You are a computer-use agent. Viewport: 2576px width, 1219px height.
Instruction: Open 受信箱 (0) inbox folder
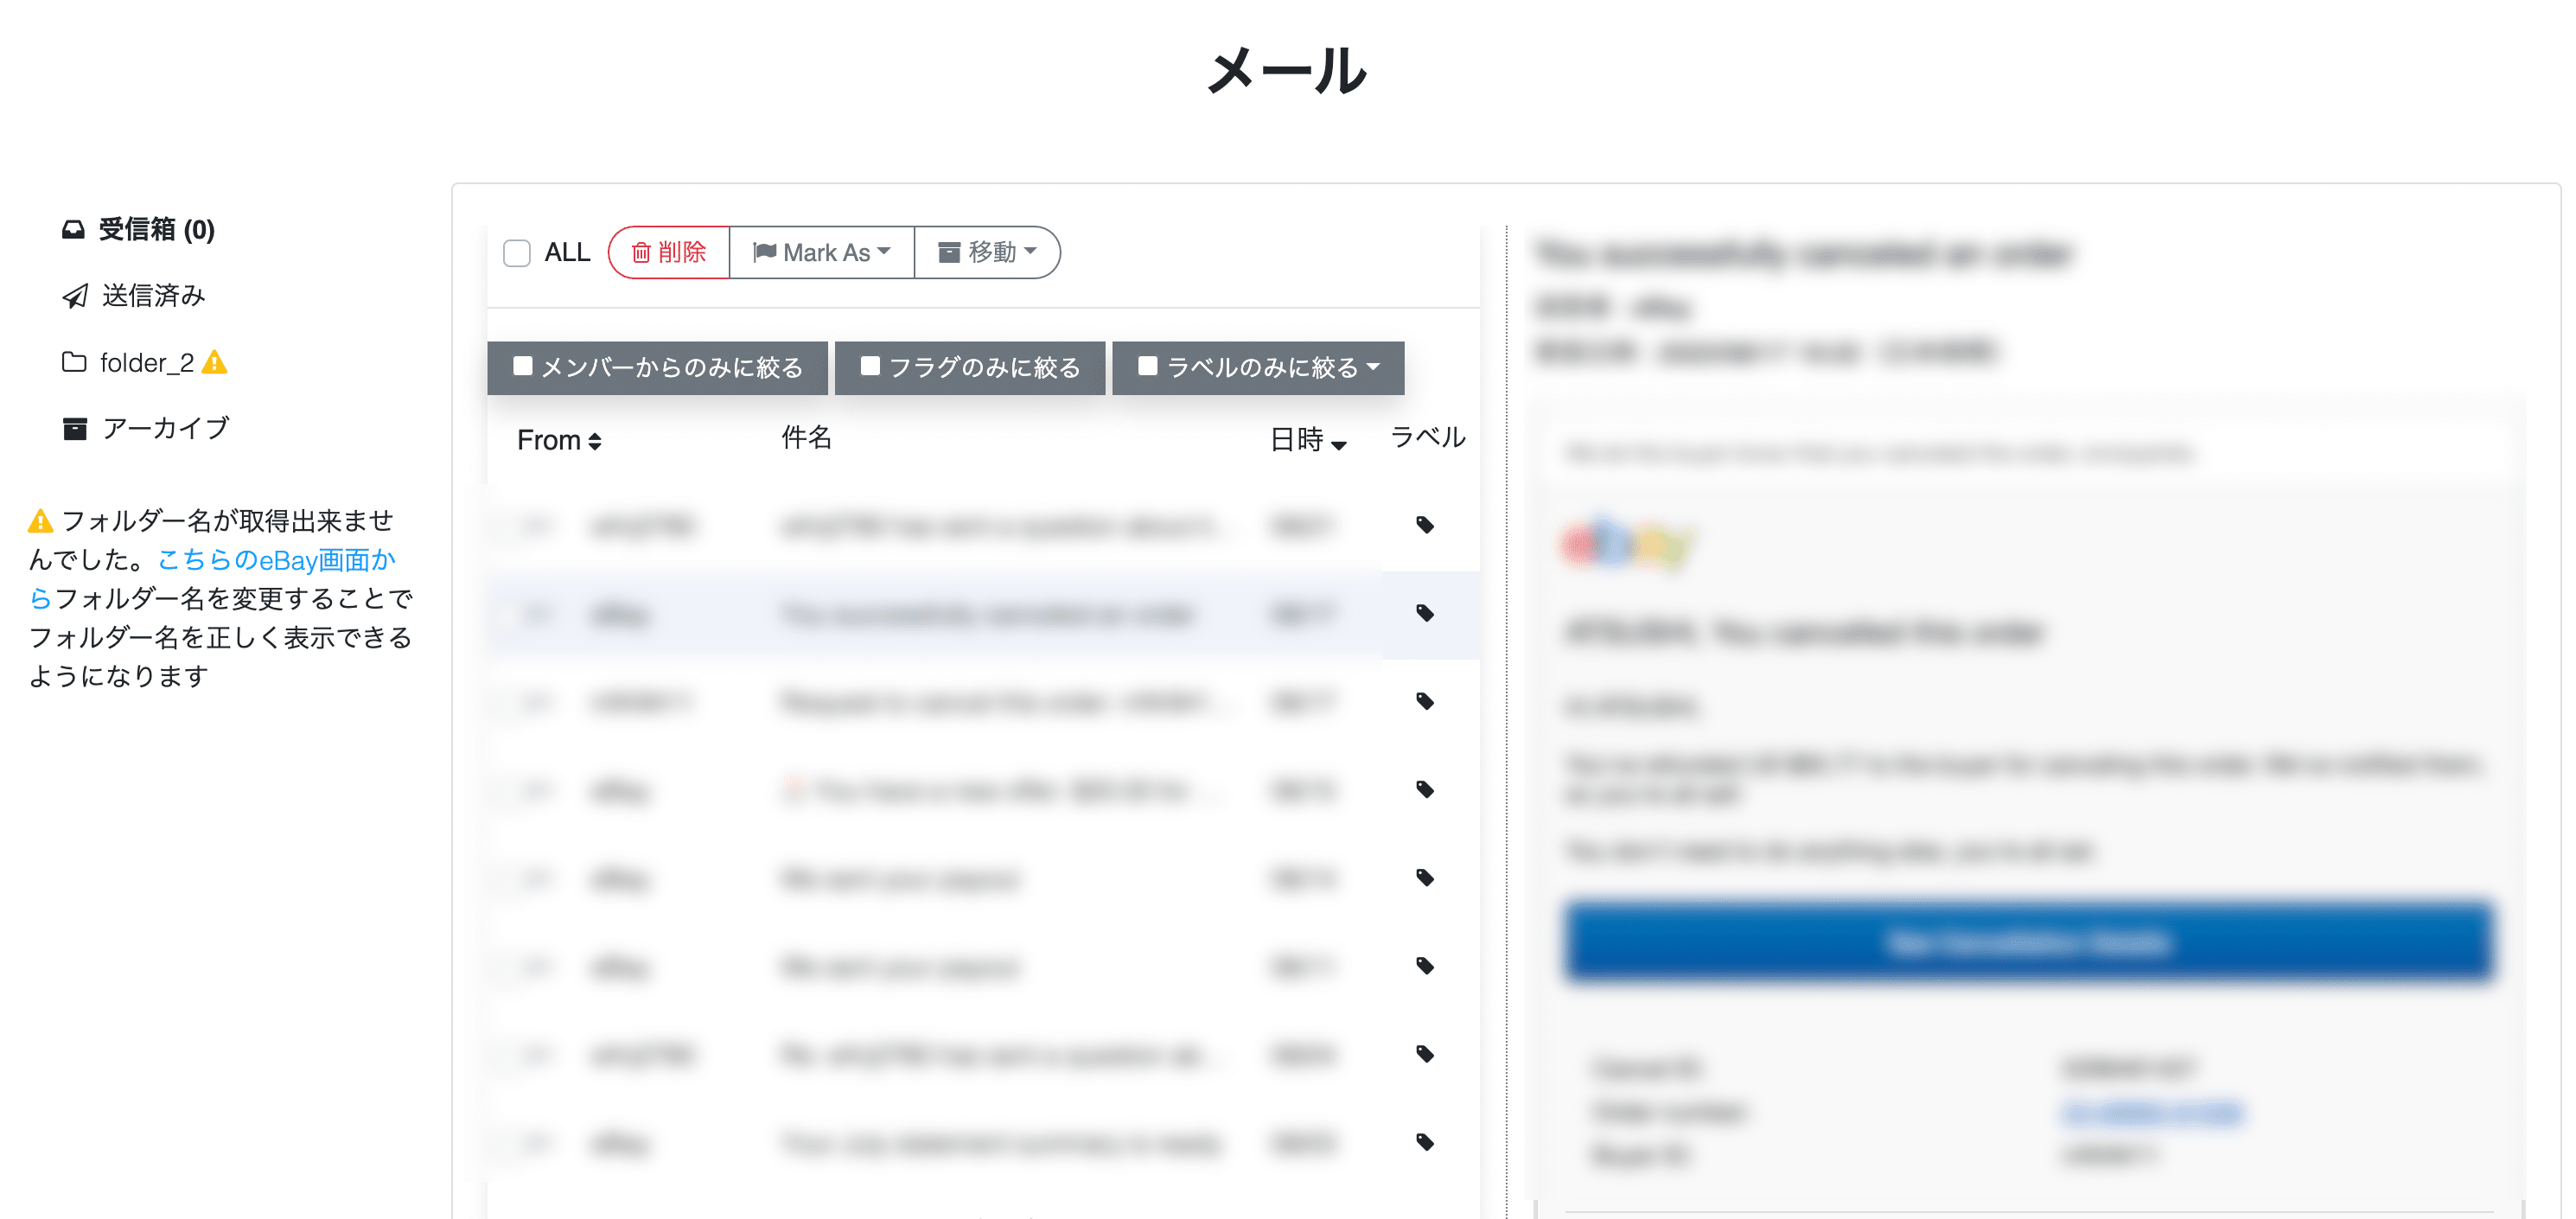click(x=156, y=230)
